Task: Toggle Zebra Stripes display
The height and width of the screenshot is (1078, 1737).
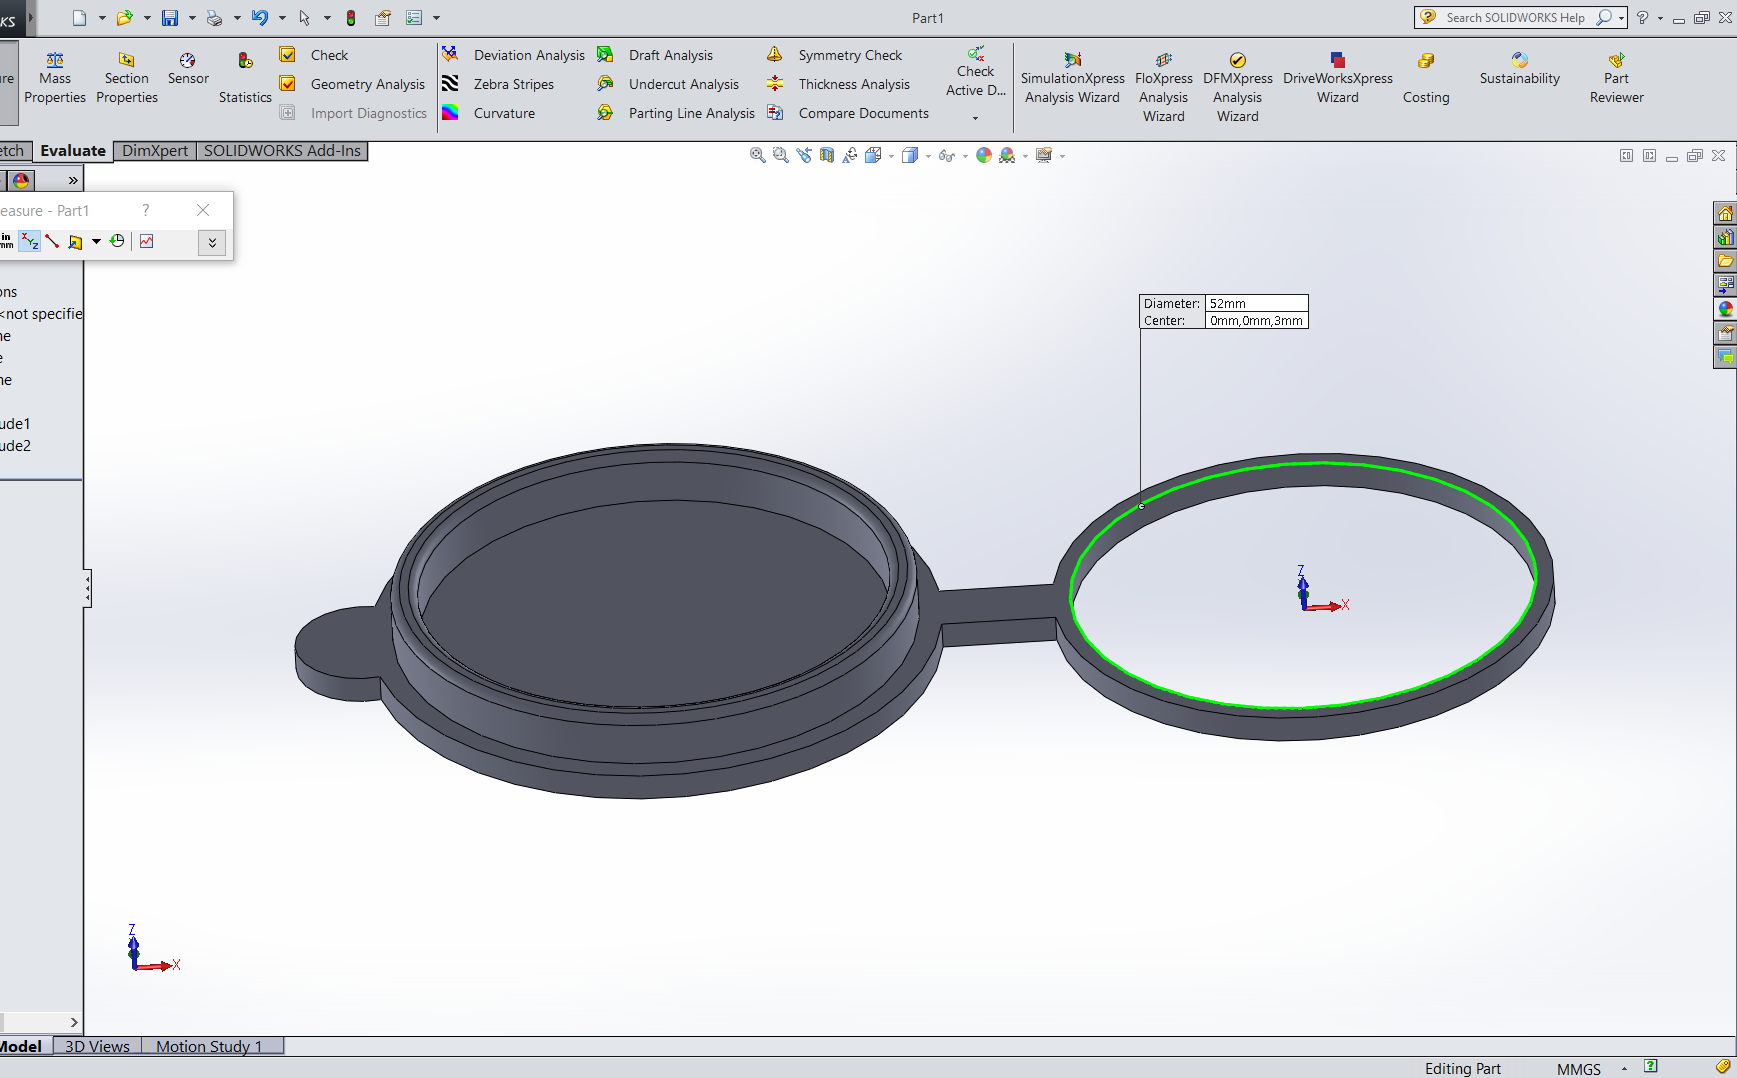Action: [x=499, y=84]
